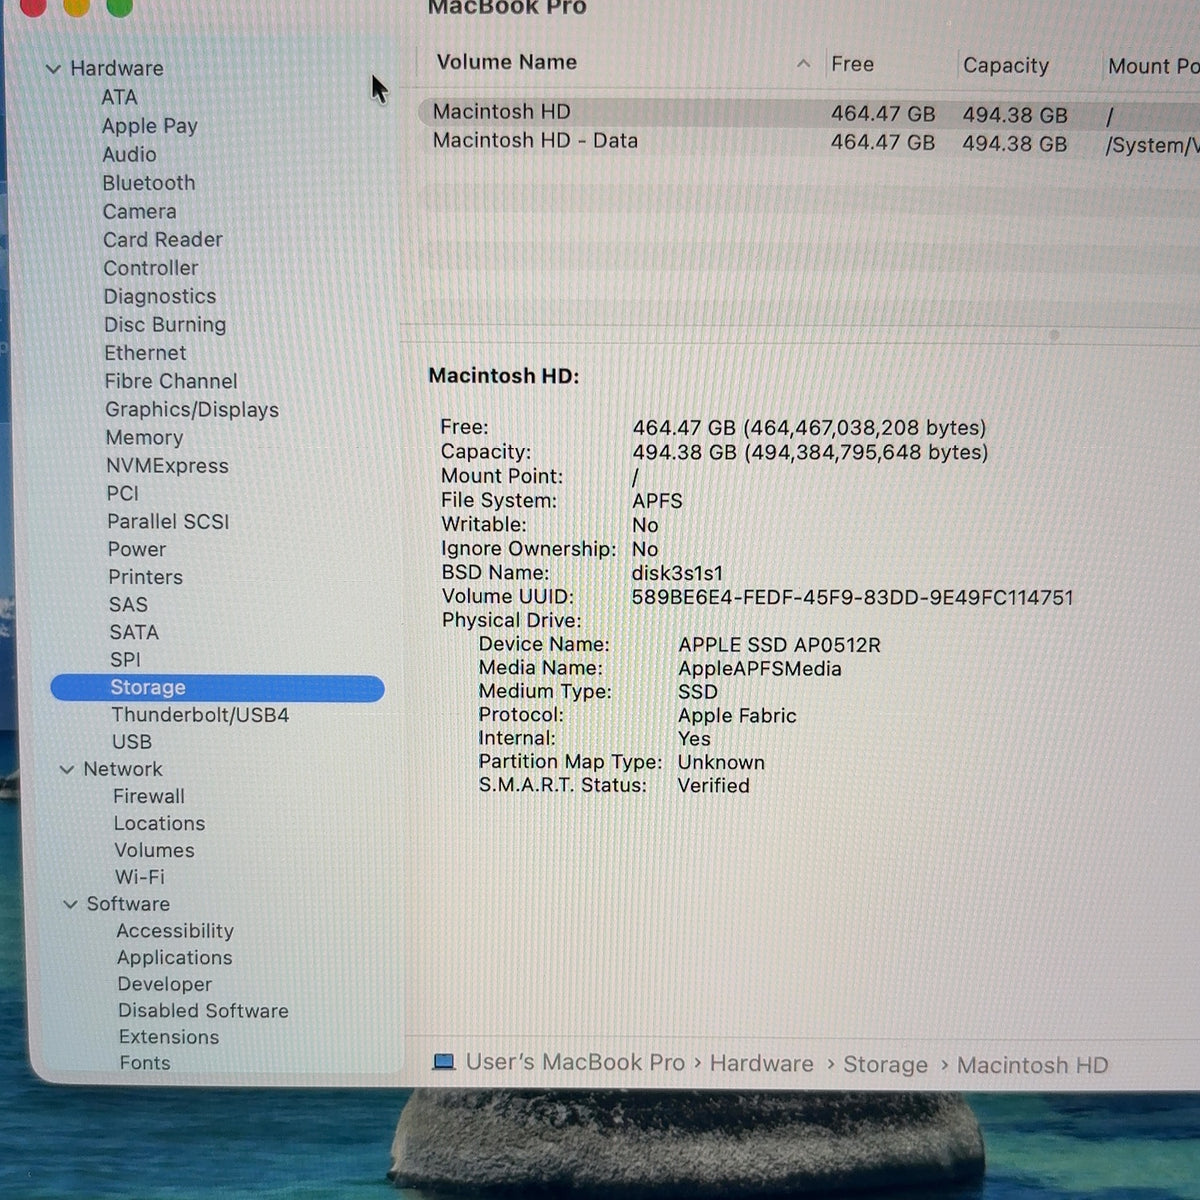Collapse the Network section chevron

coord(67,770)
